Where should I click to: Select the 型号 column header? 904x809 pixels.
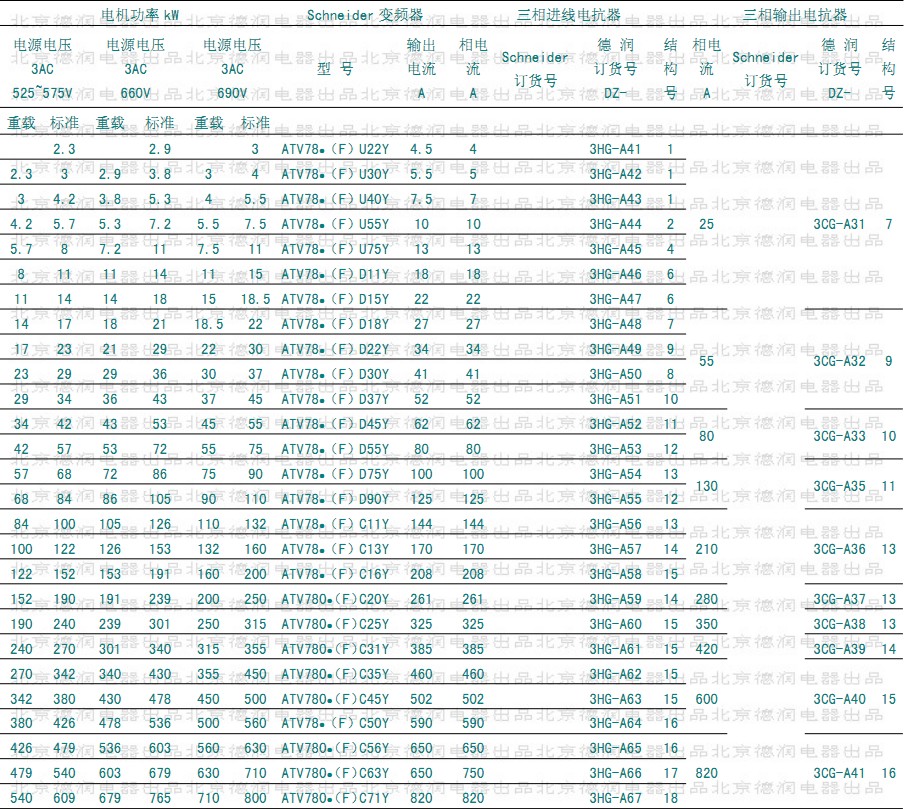pos(335,69)
